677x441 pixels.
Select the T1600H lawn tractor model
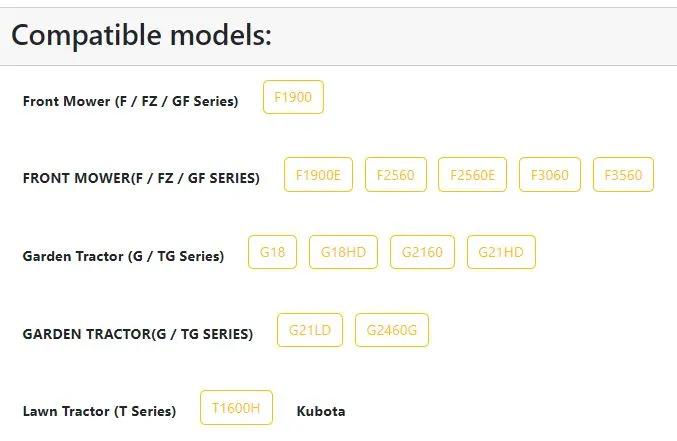pyautogui.click(x=236, y=408)
